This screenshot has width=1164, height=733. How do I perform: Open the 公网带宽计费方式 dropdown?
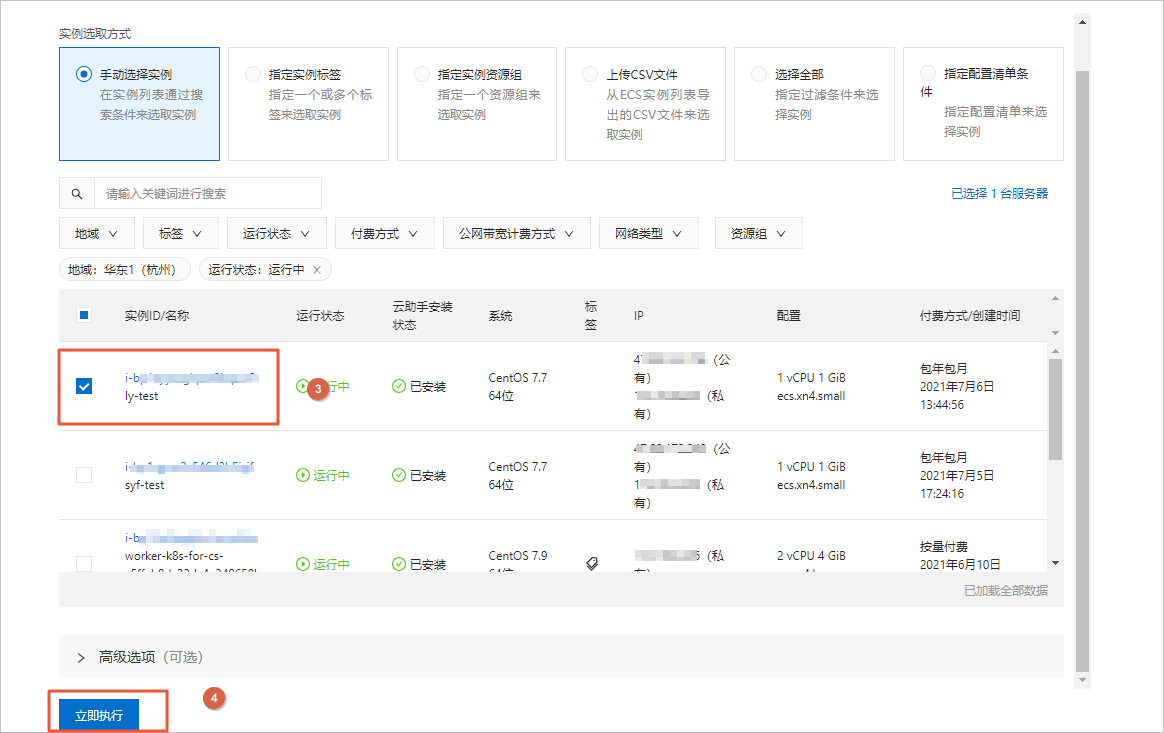[517, 233]
